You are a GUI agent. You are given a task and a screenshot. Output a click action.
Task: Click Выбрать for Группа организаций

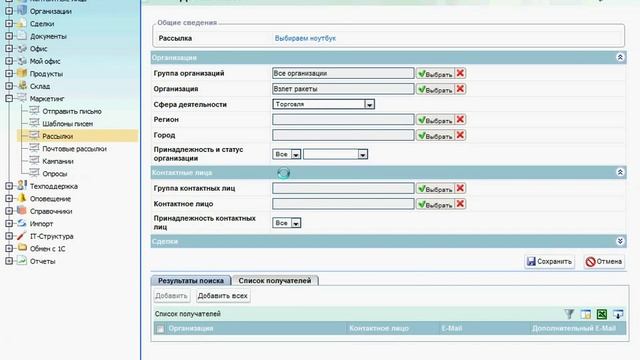point(435,73)
